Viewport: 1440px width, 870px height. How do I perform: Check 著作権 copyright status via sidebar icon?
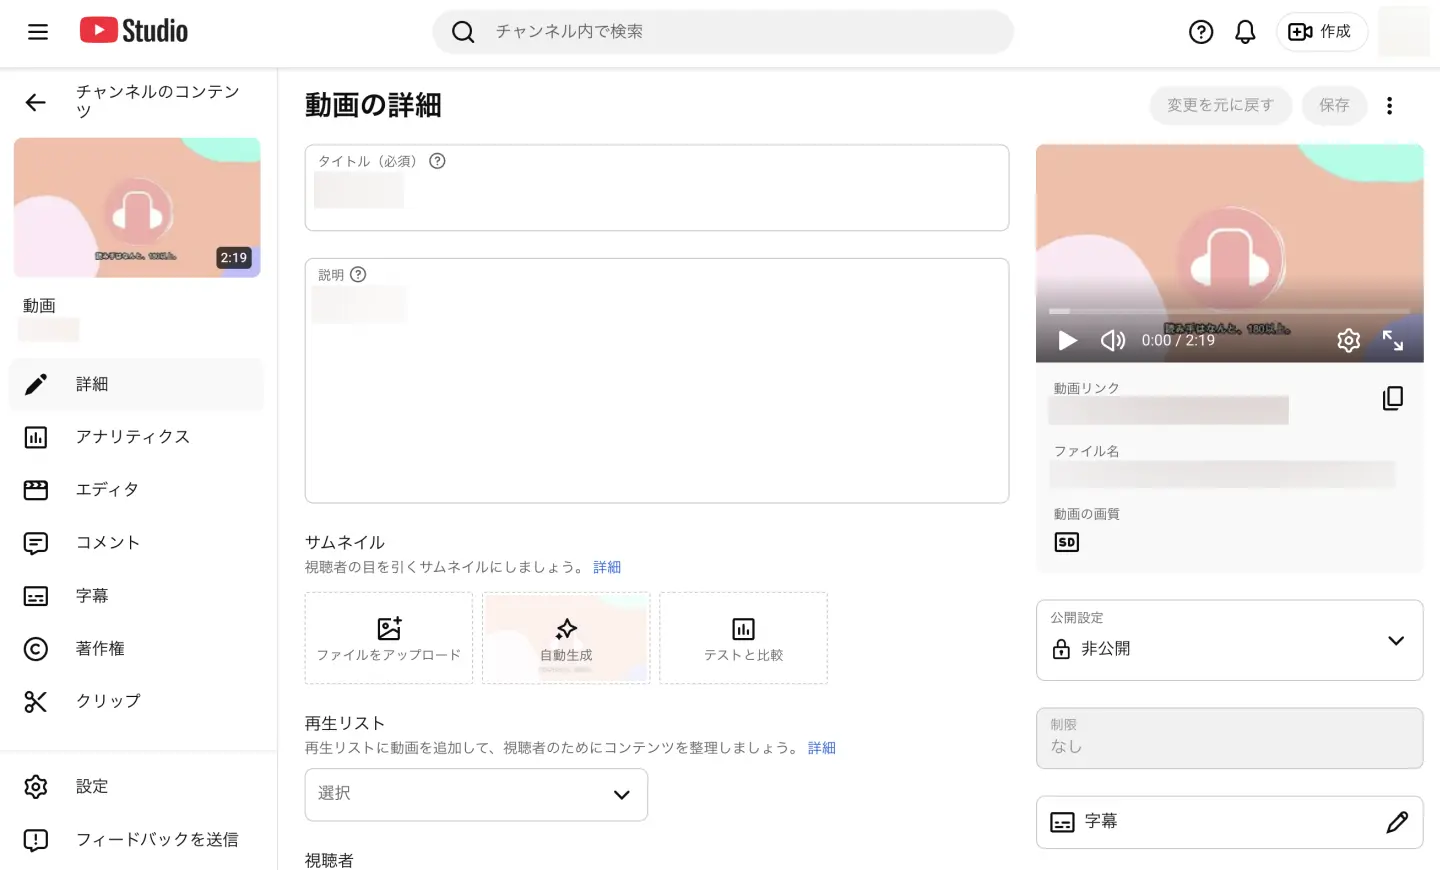click(x=35, y=648)
